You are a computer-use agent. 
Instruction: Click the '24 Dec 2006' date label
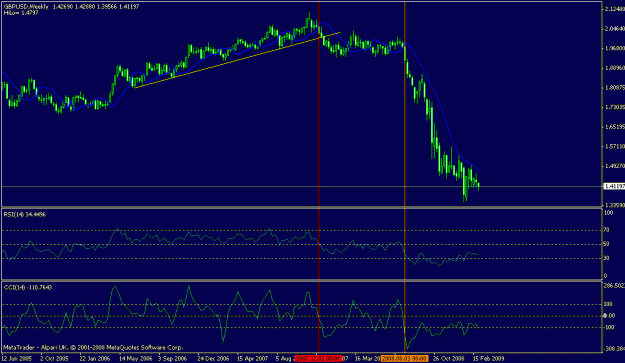coord(213,358)
